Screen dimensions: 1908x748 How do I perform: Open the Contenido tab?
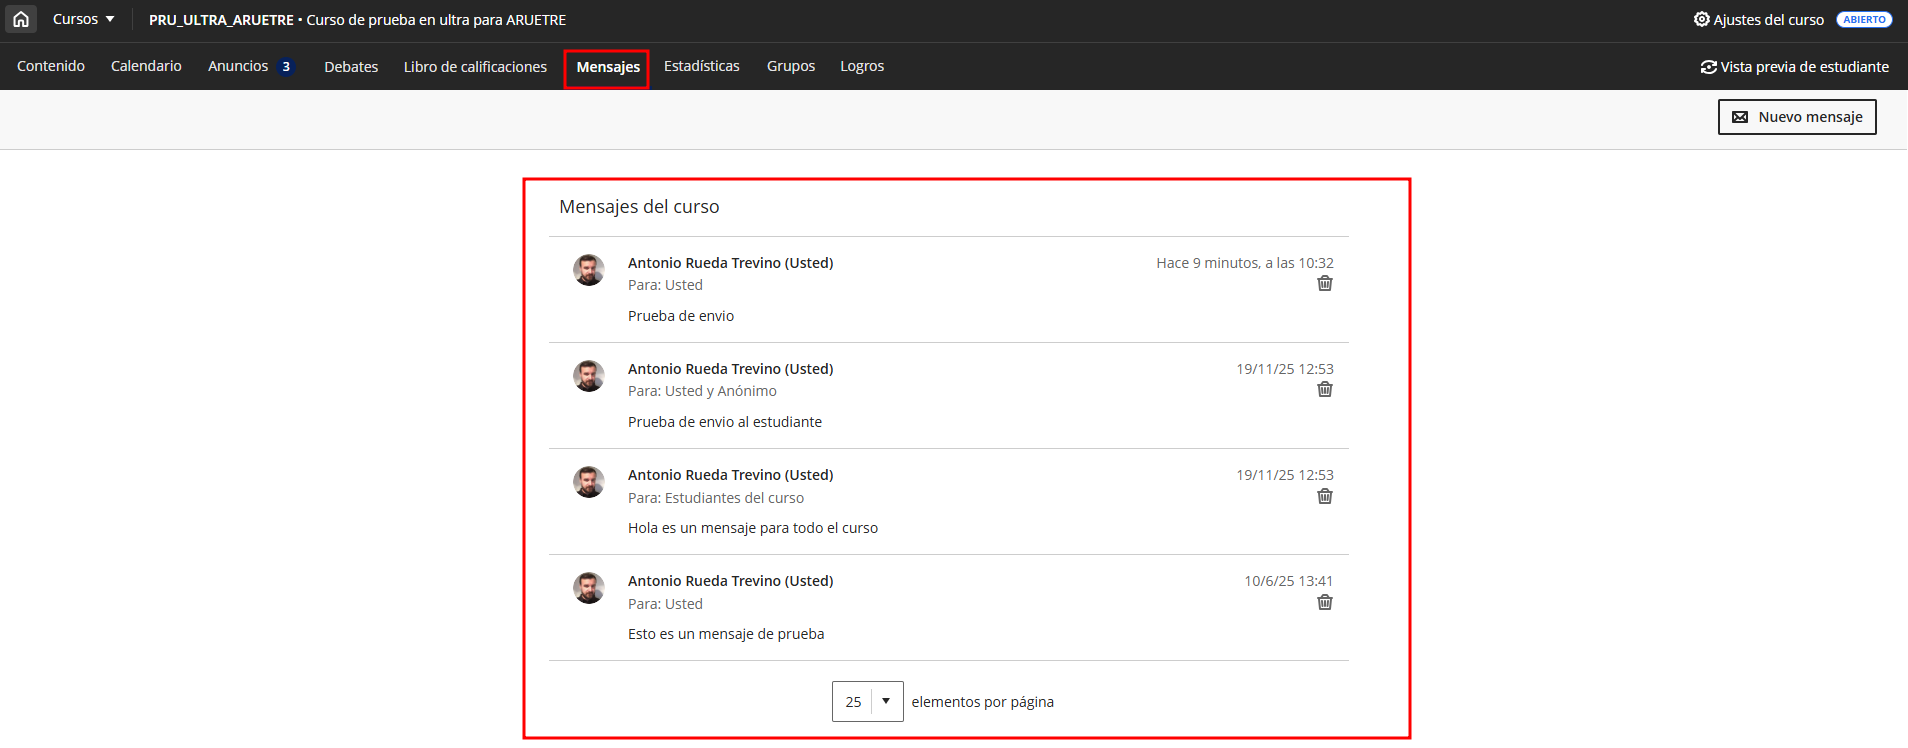point(51,66)
